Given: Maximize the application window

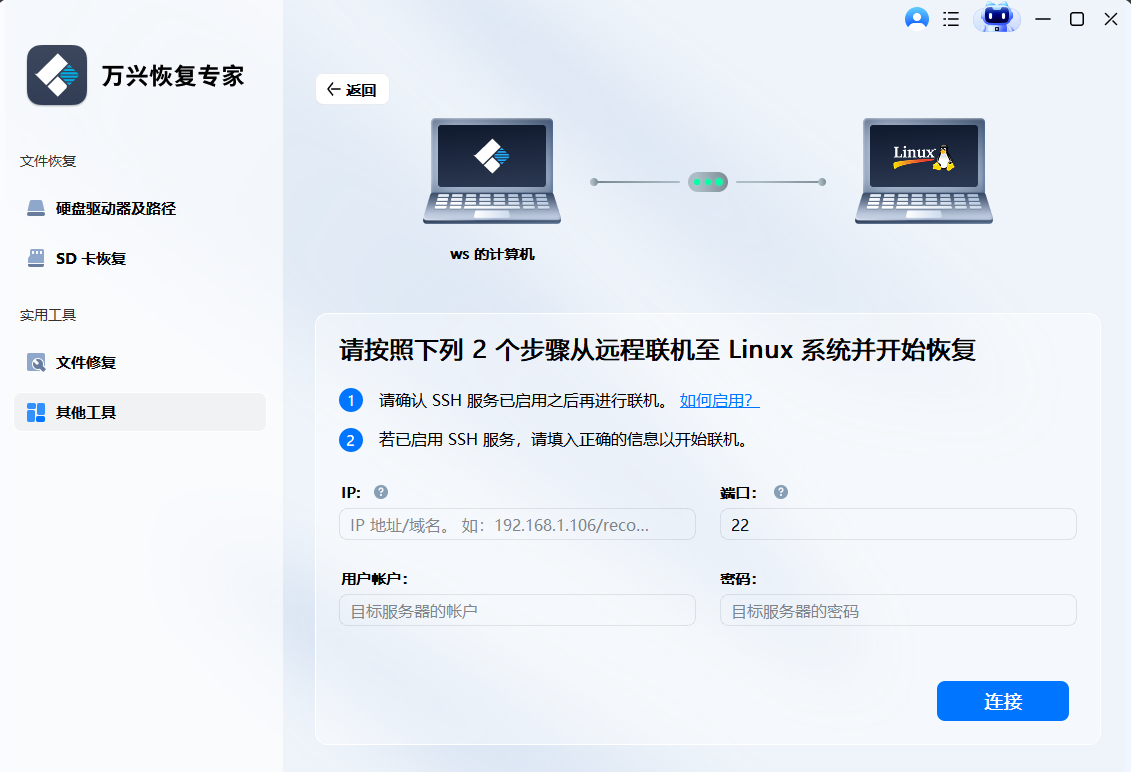Looking at the screenshot, I should tap(1077, 19).
